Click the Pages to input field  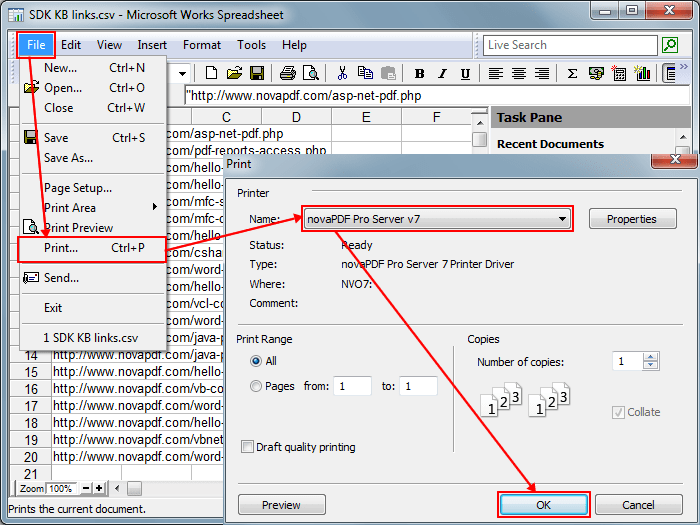point(418,386)
